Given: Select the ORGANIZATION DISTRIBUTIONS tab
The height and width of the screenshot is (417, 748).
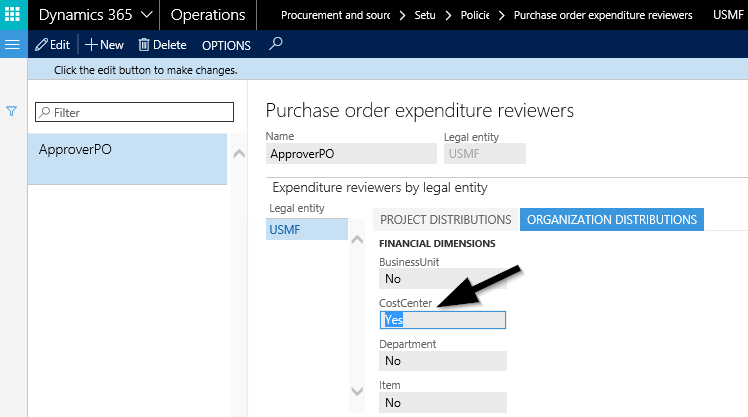Looking at the screenshot, I should [x=611, y=220].
